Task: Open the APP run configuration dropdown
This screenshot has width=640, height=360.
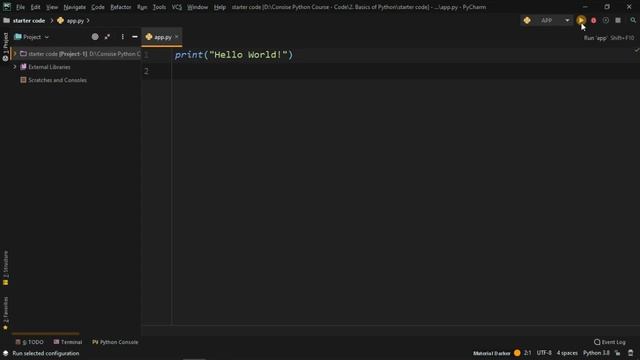Action: coord(567,20)
